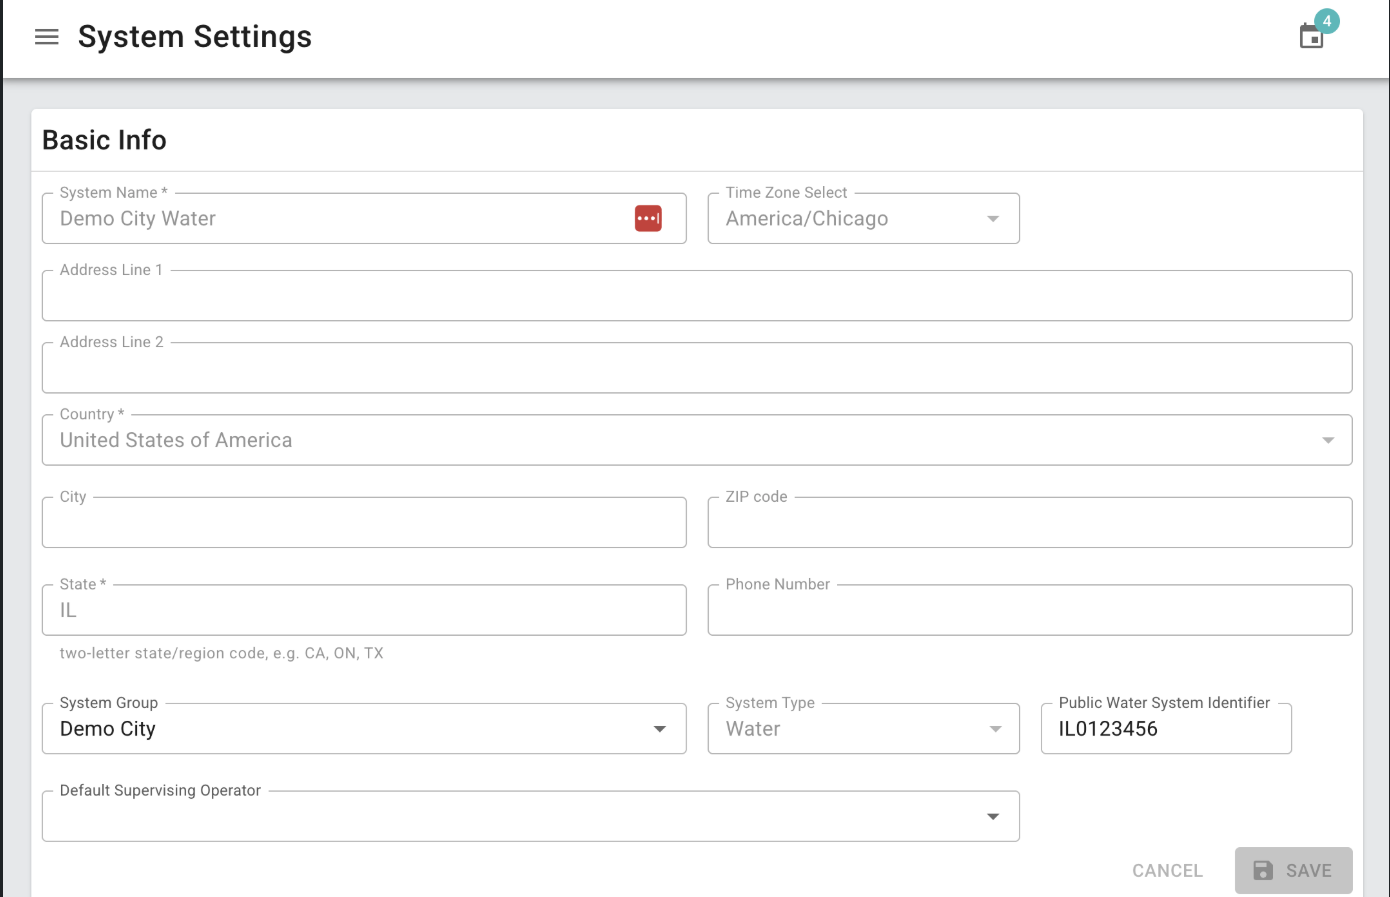Image resolution: width=1390 pixels, height=897 pixels.
Task: Click the red password manager icon
Action: [648, 218]
